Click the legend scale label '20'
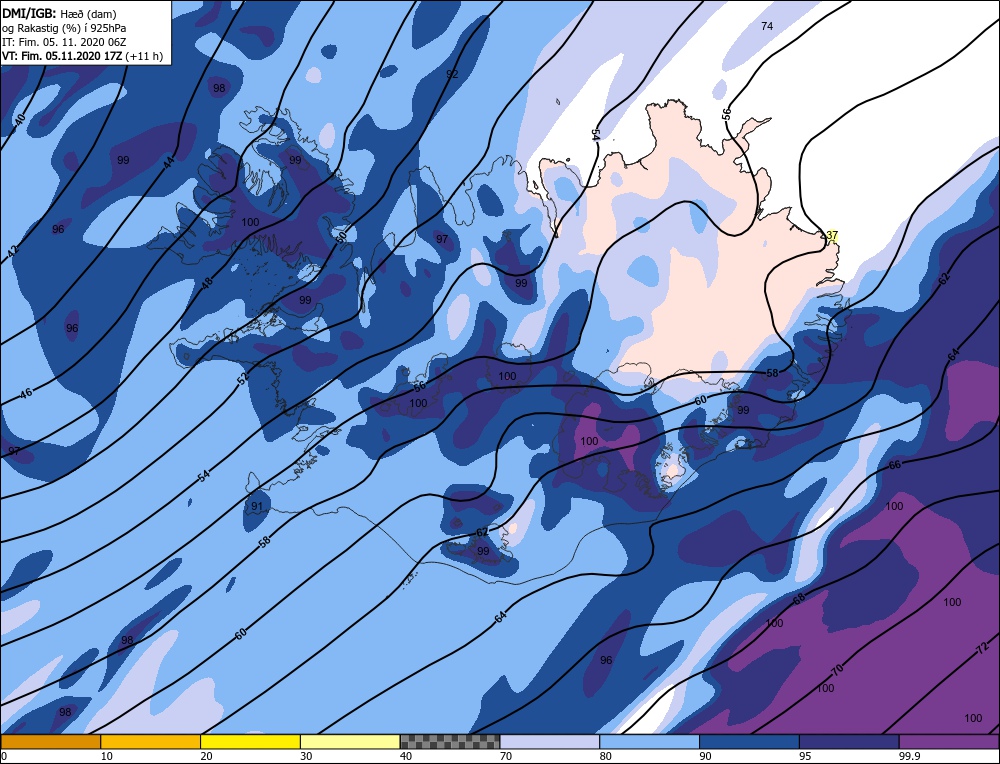The image size is (1000, 764). [x=207, y=756]
